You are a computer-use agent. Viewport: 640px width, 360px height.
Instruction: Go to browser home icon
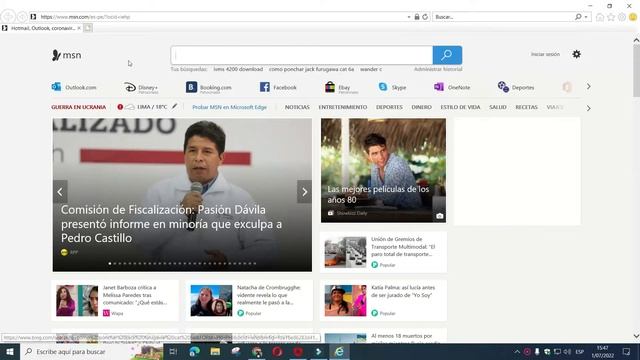tap(600, 17)
